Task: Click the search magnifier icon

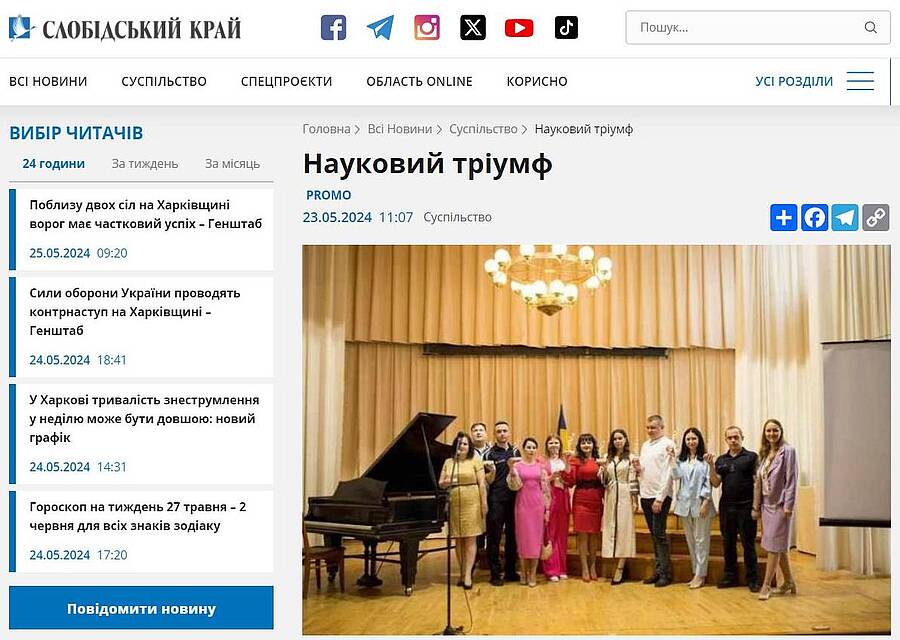Action: [x=870, y=28]
